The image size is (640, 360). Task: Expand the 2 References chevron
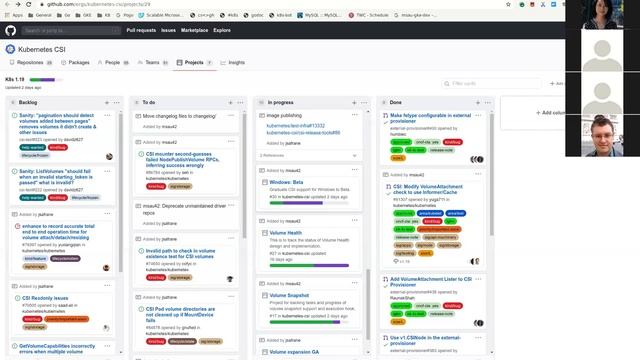(x=354, y=156)
